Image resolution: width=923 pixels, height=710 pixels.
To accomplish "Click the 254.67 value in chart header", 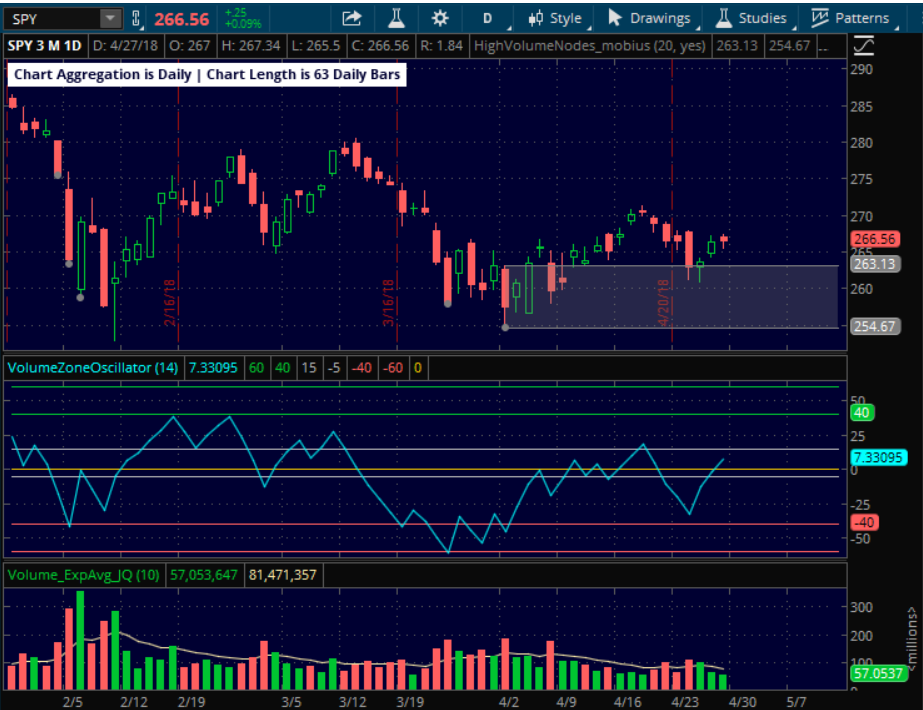I will tap(790, 46).
